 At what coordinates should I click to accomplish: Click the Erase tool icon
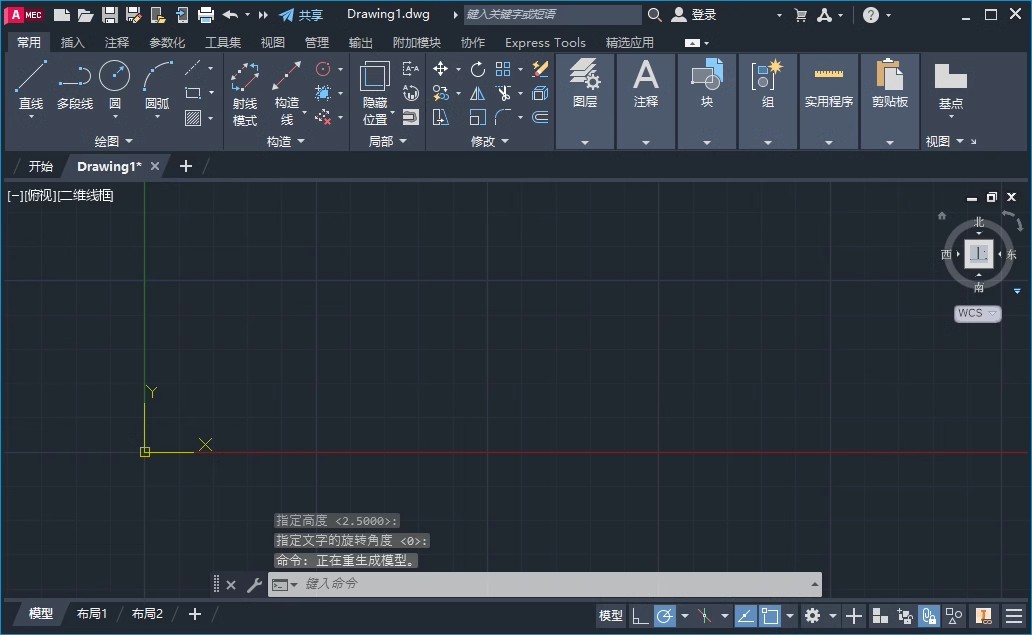pyautogui.click(x=540, y=68)
